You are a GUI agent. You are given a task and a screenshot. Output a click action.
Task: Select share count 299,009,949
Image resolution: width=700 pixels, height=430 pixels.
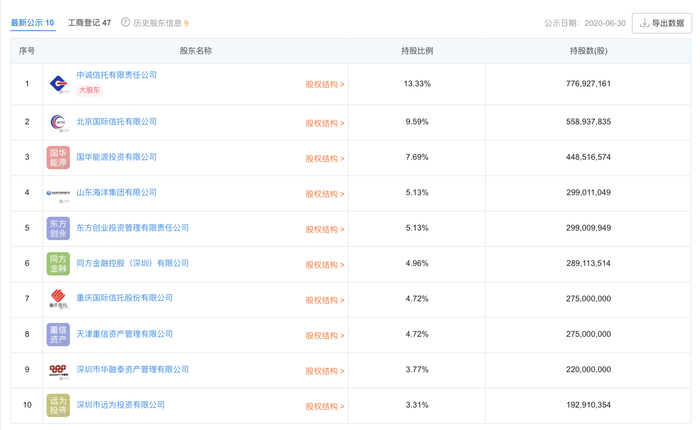(x=588, y=228)
